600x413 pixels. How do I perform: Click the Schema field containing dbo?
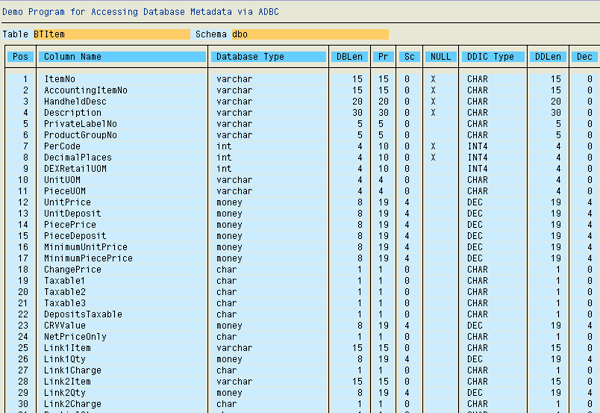[x=317, y=34]
